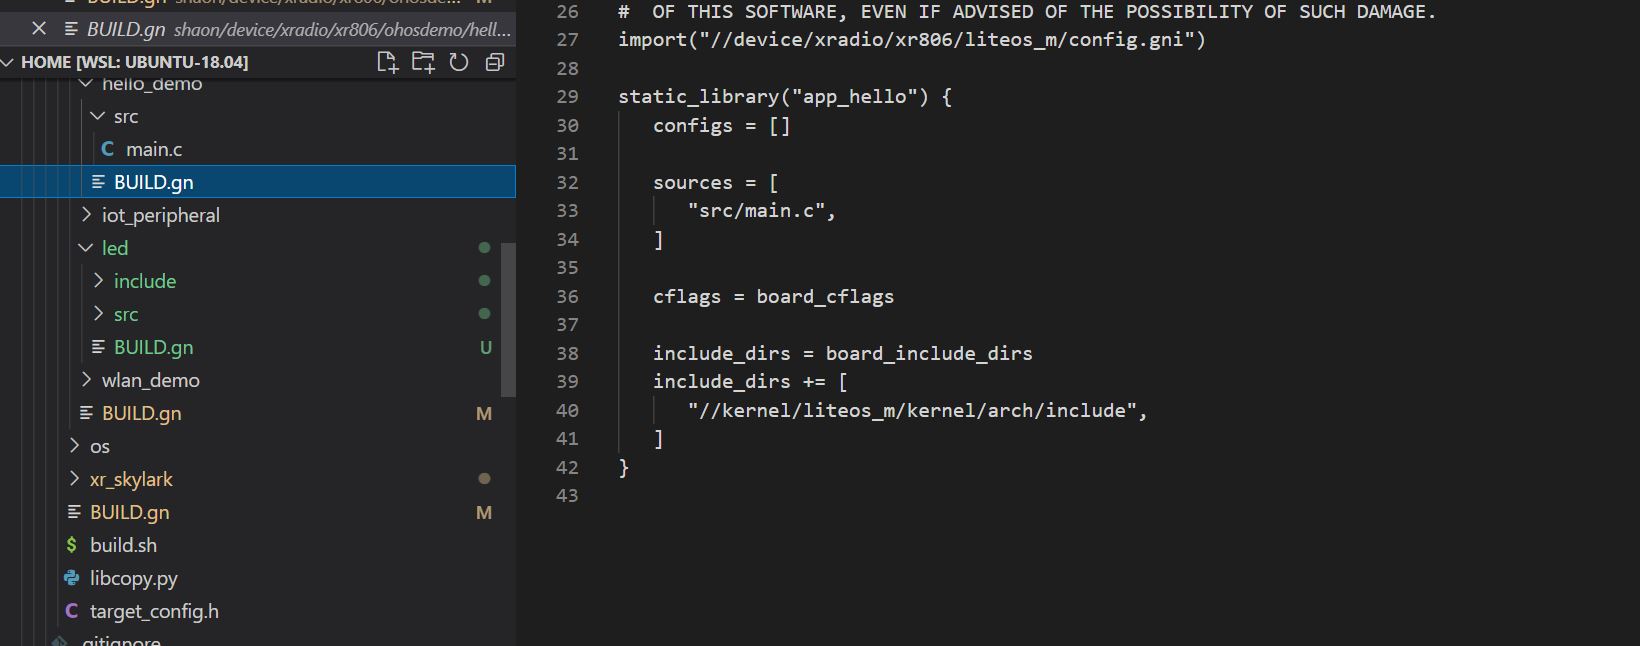This screenshot has width=1640, height=646.
Task: Click "include_dirs = board_include_dirs" line
Action: 843,354
